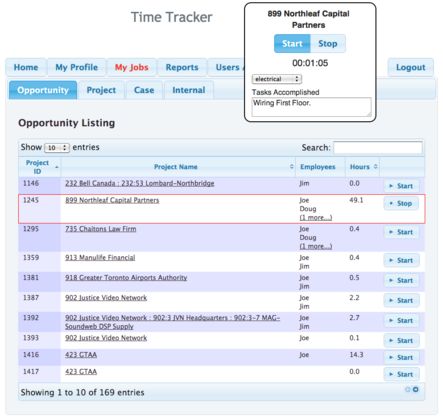
Task: Click the Search input field
Action: tap(378, 148)
